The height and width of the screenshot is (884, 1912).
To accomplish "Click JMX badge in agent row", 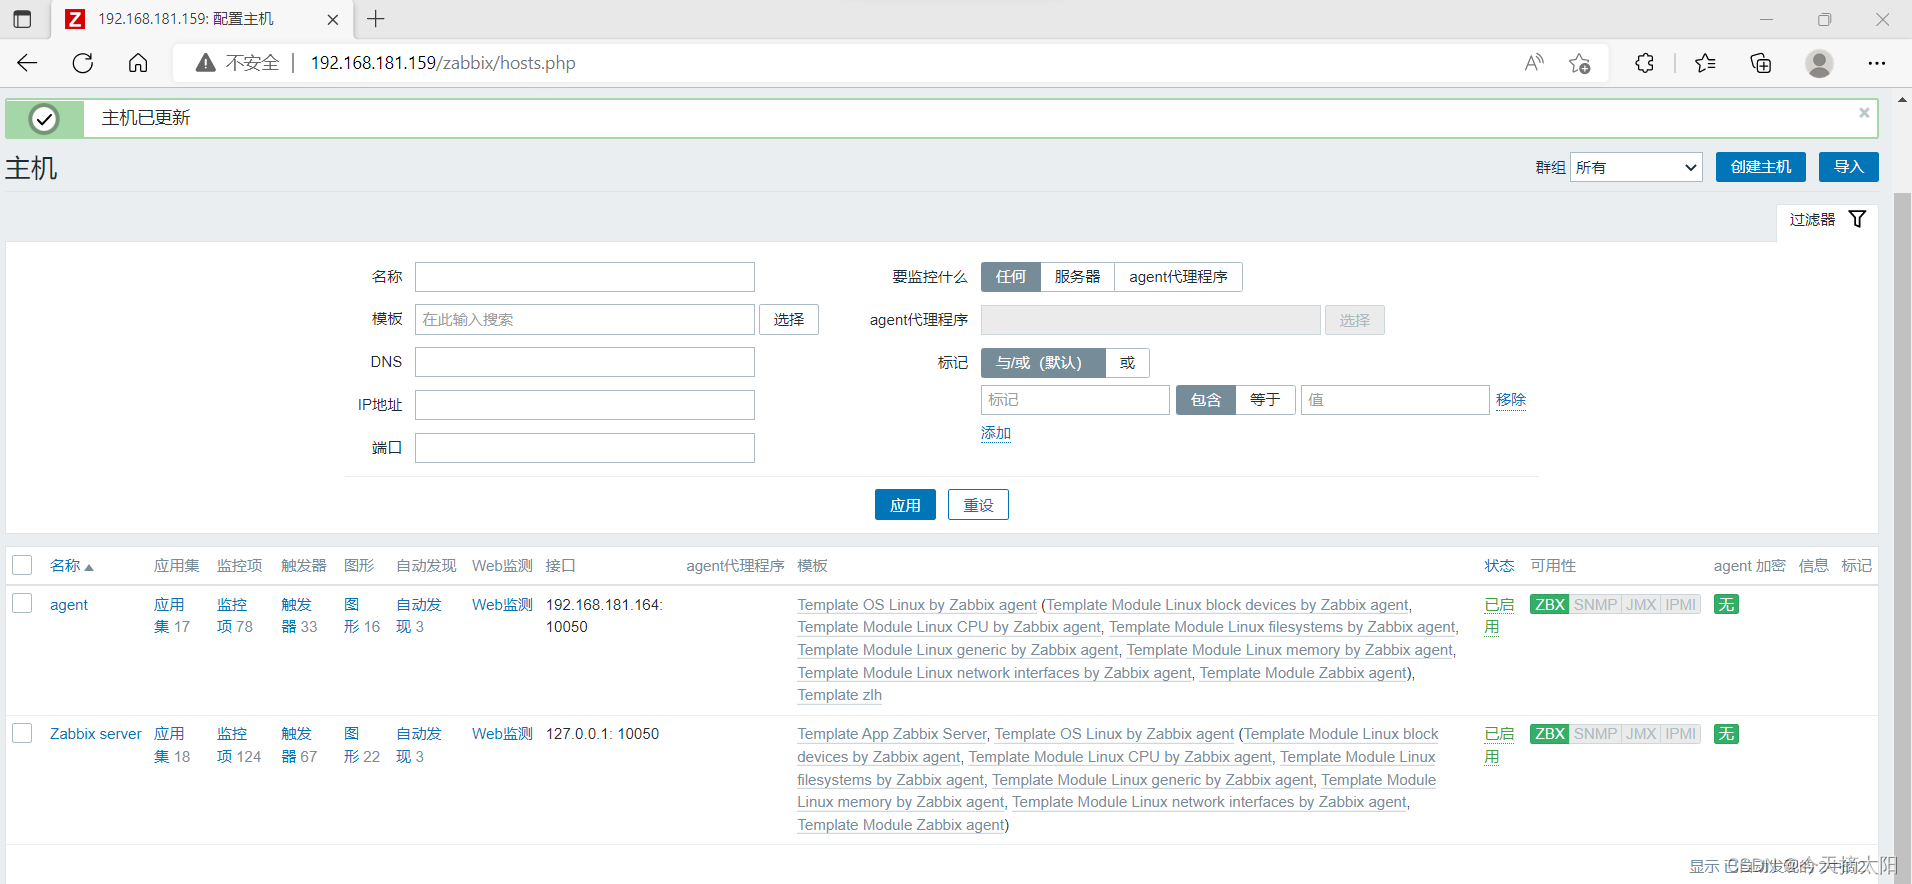I will (1641, 604).
